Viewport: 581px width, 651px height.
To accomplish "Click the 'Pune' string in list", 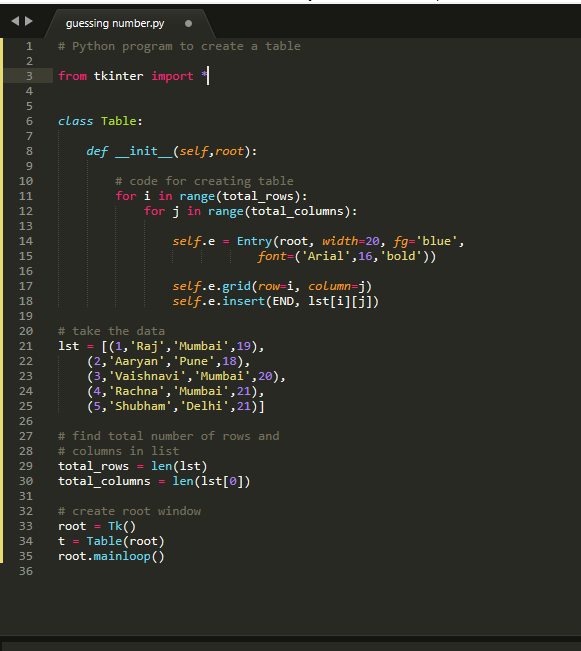I will (194, 361).
